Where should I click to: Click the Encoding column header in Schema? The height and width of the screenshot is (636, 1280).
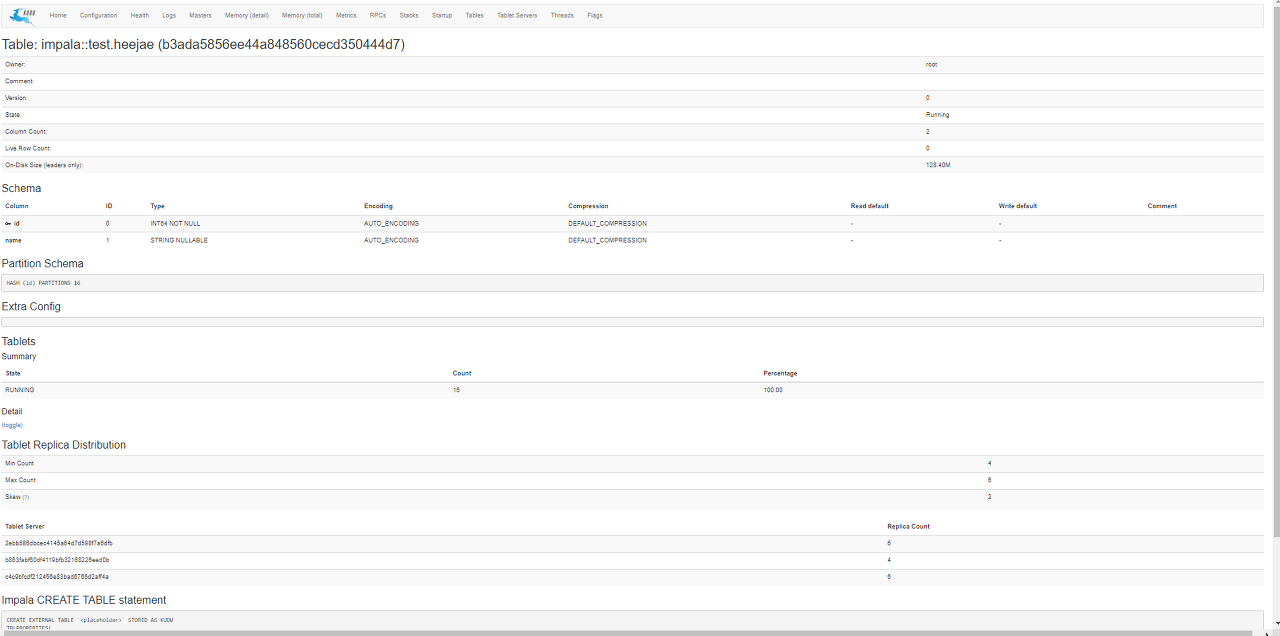pyautogui.click(x=378, y=206)
